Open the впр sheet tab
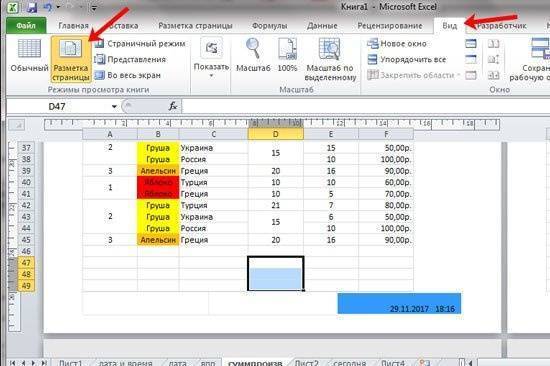This screenshot has width=550, height=366. click(x=208, y=363)
